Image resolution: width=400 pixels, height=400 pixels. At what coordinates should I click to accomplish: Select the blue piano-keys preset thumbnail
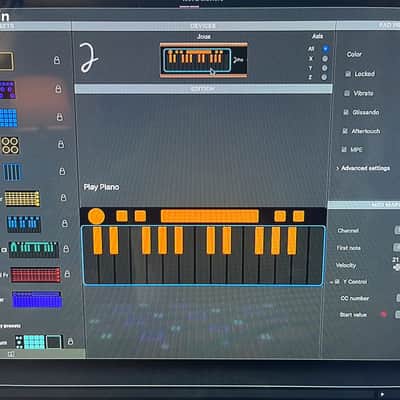[x=24, y=224]
